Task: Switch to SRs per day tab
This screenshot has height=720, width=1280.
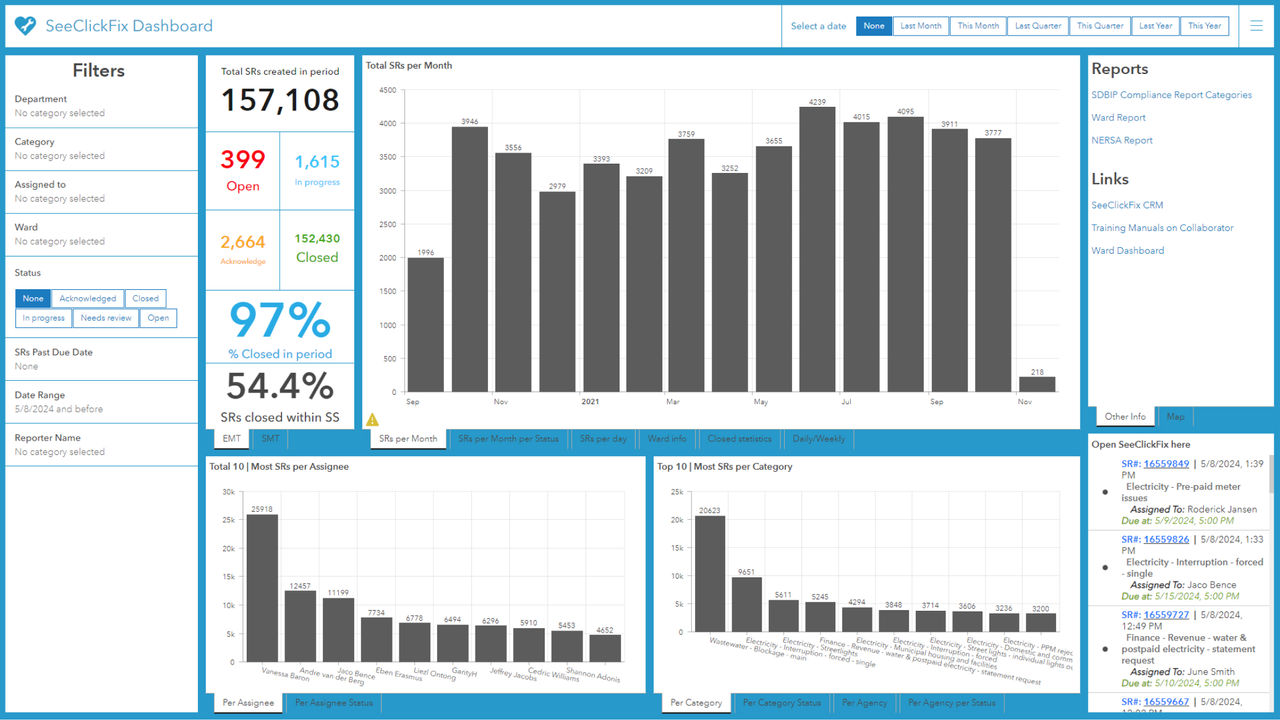Action: 604,438
